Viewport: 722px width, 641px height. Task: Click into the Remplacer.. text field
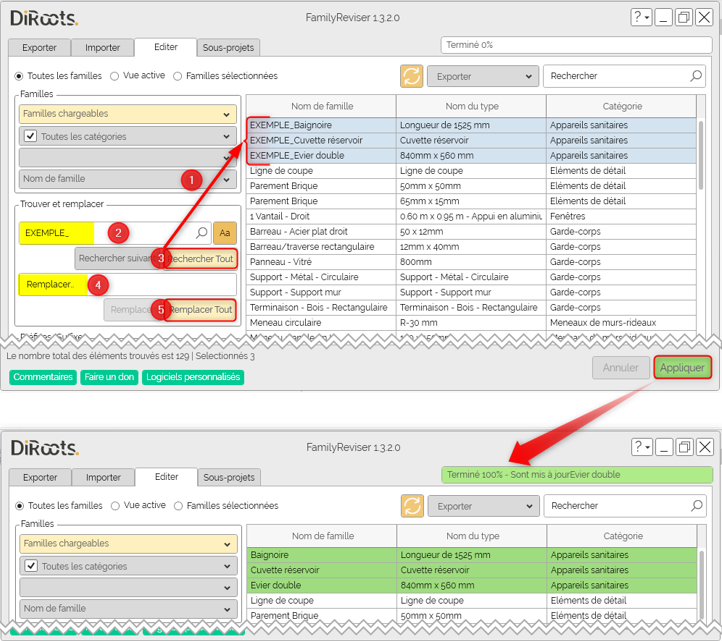[130, 285]
